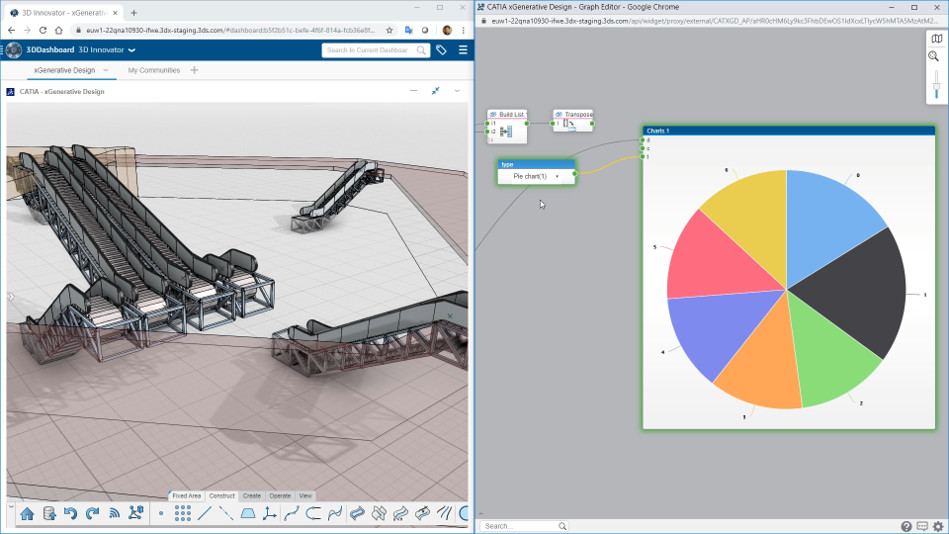Expand the xGenerative Design tab chevron

[x=106, y=71]
